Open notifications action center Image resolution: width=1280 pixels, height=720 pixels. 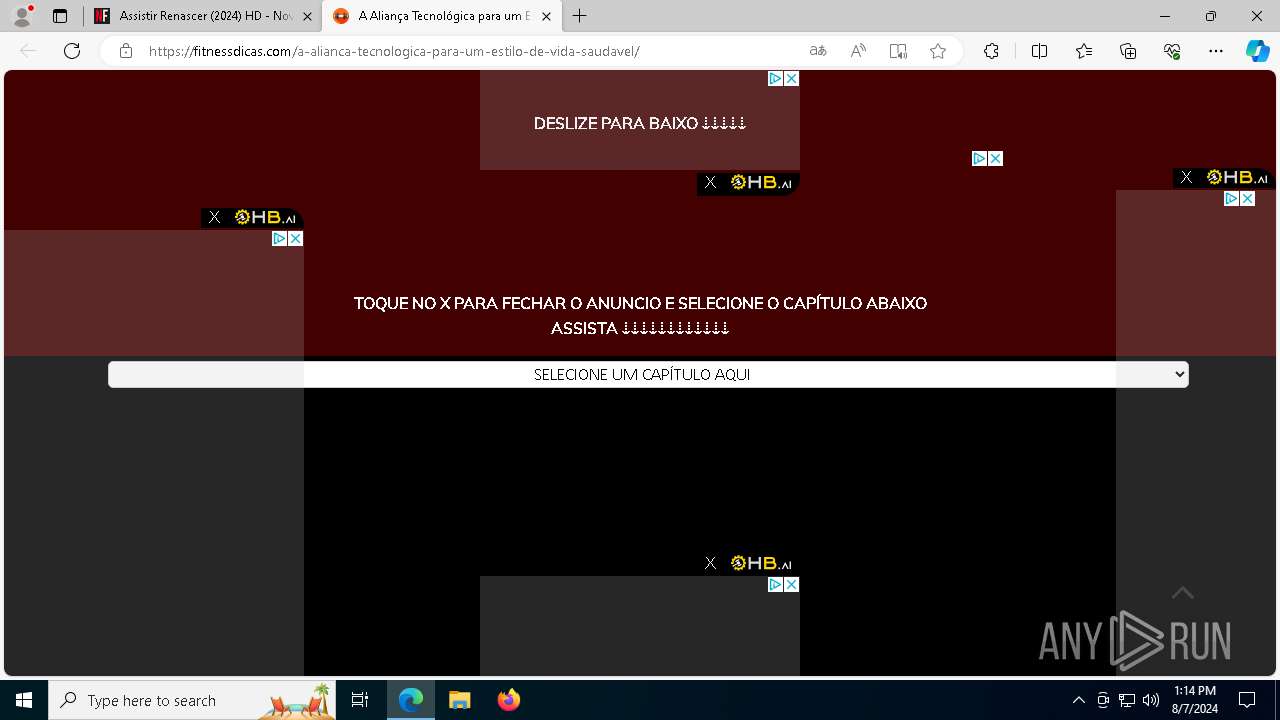[1247, 700]
